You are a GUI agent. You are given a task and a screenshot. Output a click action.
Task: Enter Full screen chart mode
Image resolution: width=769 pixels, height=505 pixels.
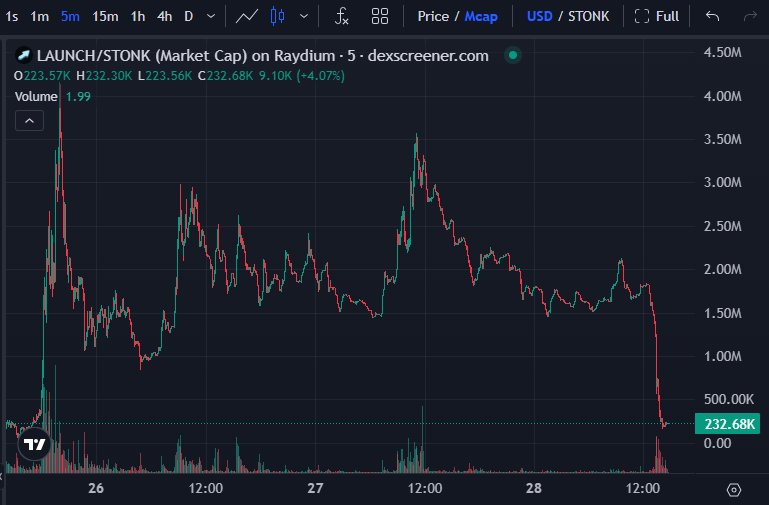click(656, 17)
